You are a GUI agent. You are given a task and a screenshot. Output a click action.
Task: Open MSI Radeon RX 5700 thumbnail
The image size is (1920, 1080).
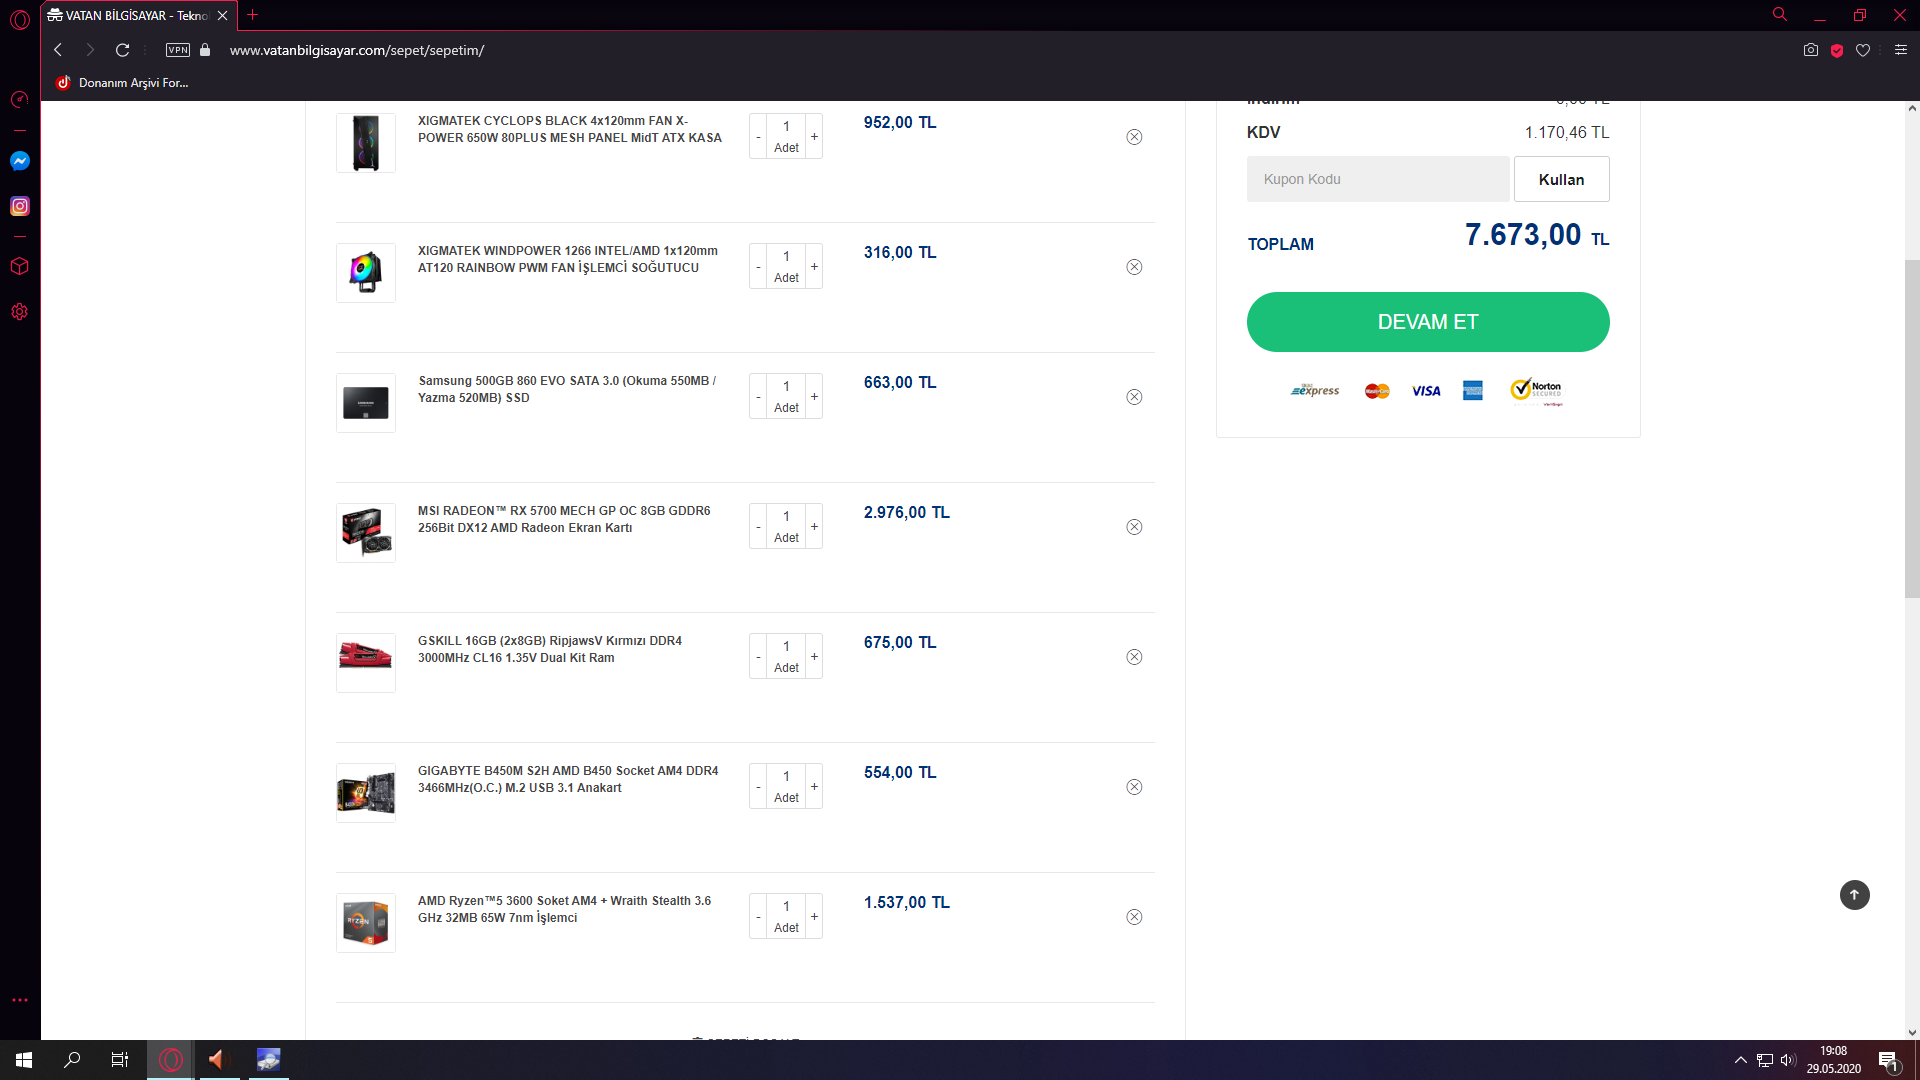click(x=366, y=533)
